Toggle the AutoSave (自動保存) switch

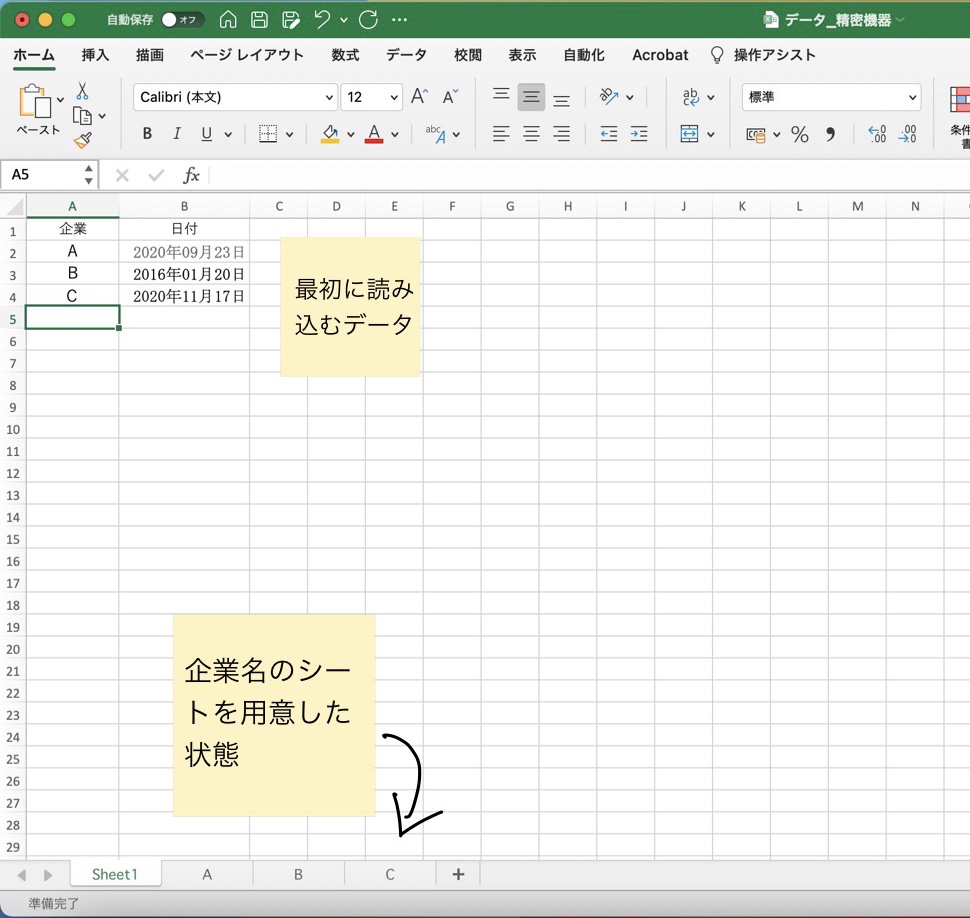(x=182, y=20)
